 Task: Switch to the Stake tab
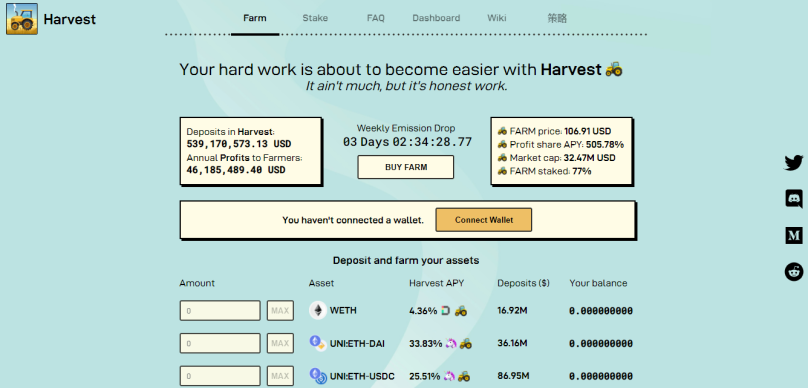(x=315, y=18)
